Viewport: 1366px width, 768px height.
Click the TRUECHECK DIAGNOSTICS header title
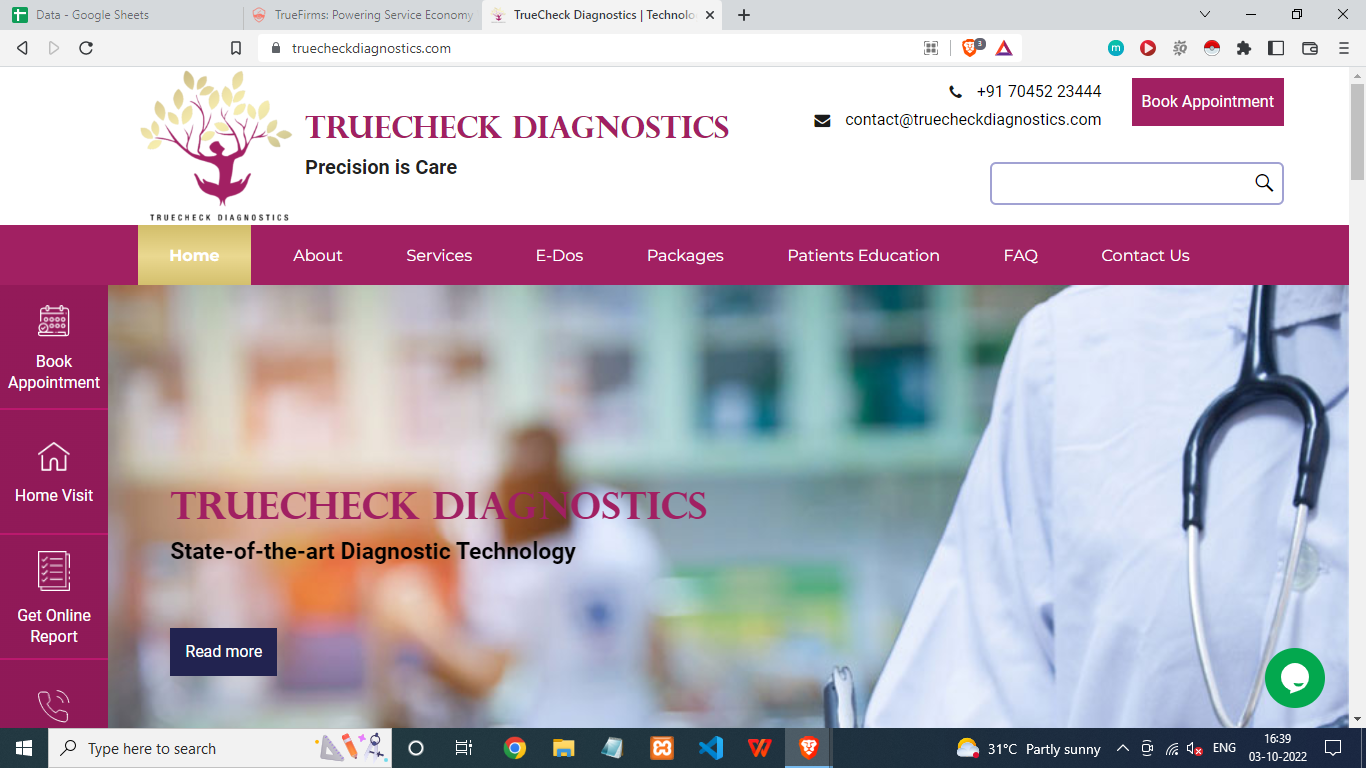point(517,127)
